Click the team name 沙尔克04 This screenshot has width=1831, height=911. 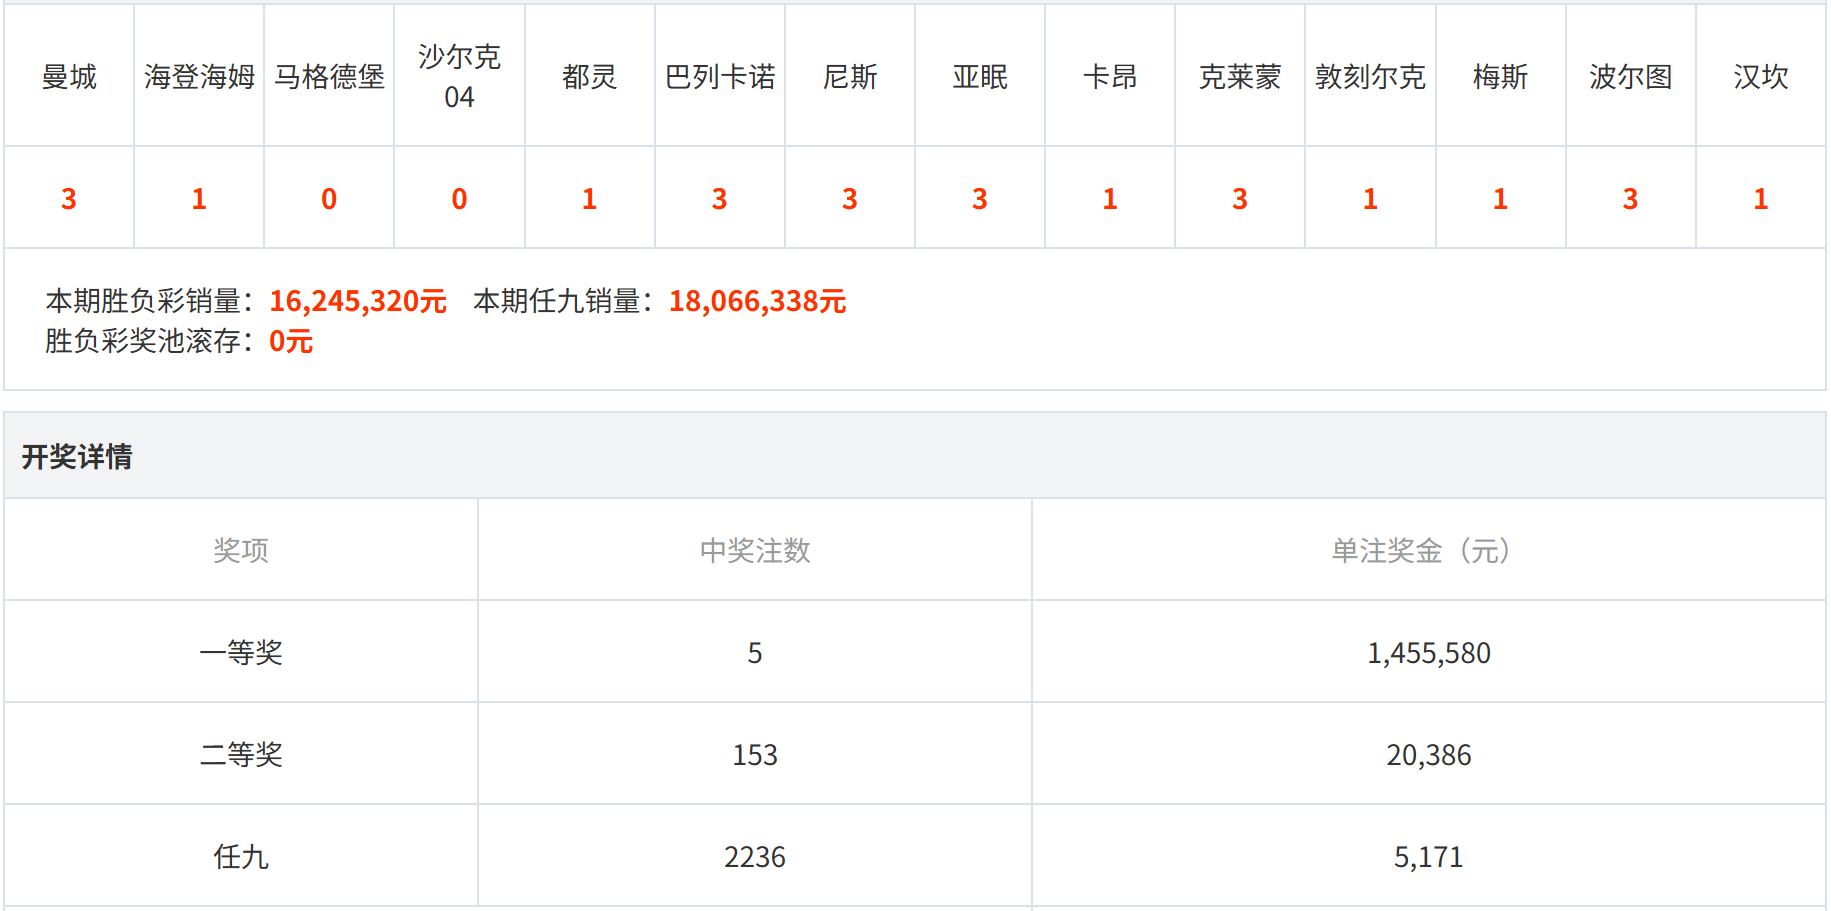(459, 77)
